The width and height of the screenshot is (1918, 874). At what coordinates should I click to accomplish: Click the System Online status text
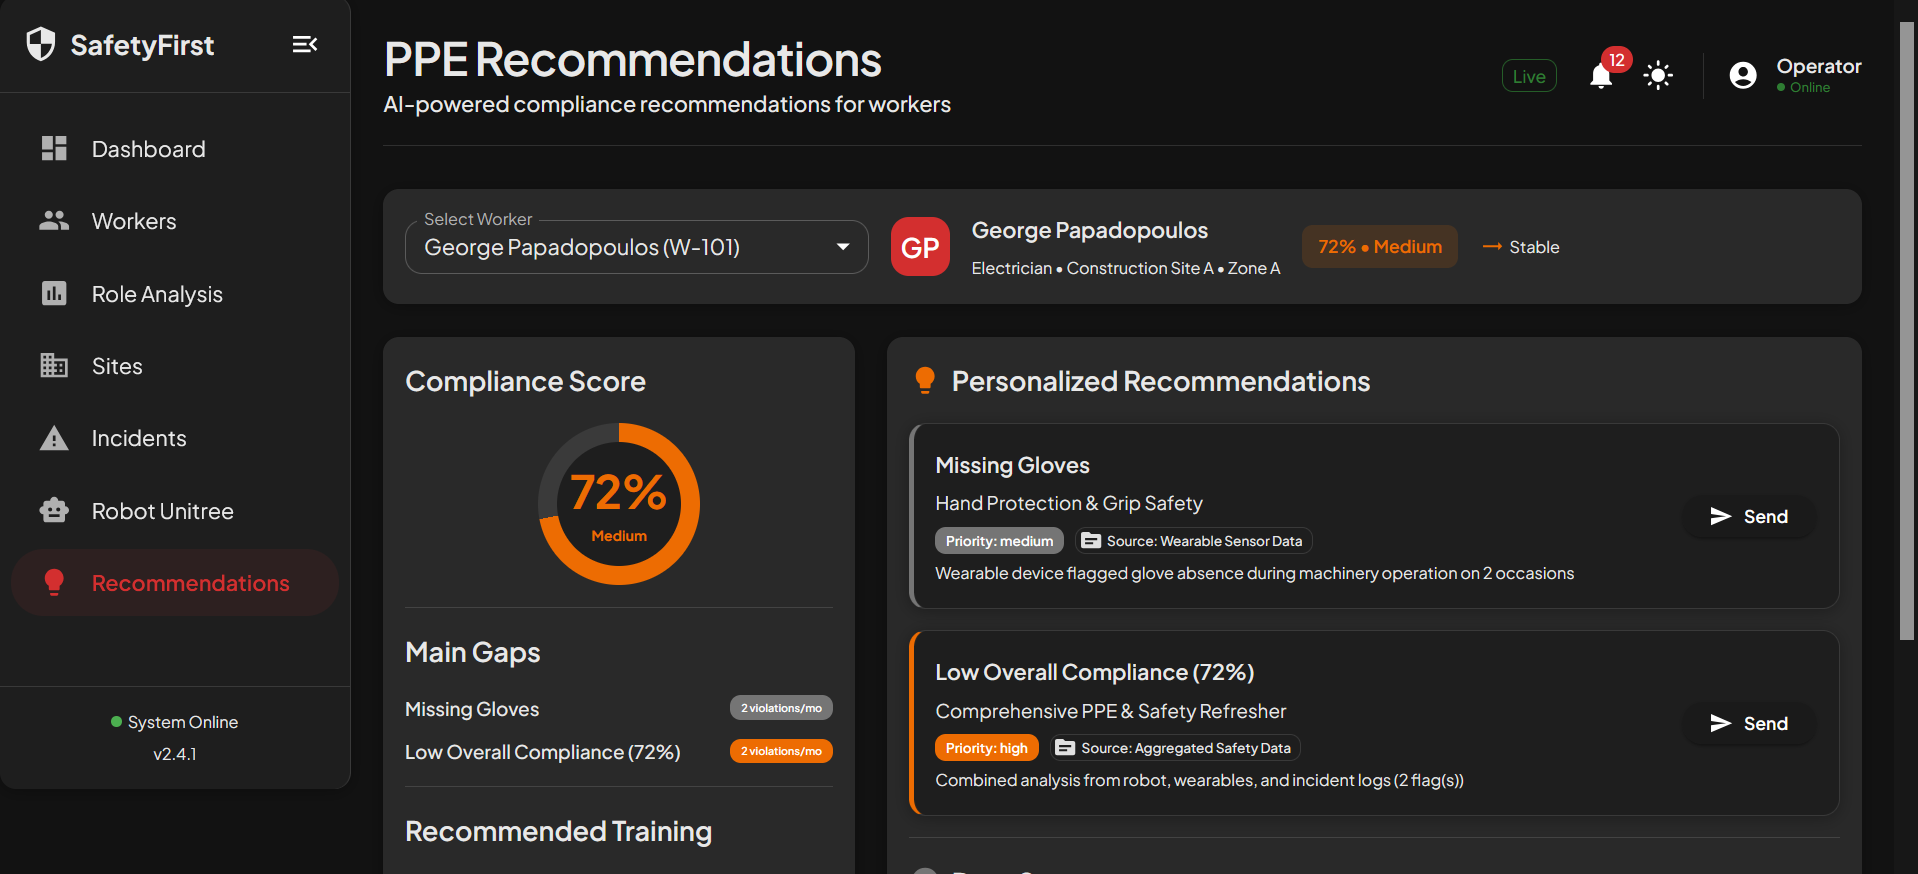[x=183, y=722]
